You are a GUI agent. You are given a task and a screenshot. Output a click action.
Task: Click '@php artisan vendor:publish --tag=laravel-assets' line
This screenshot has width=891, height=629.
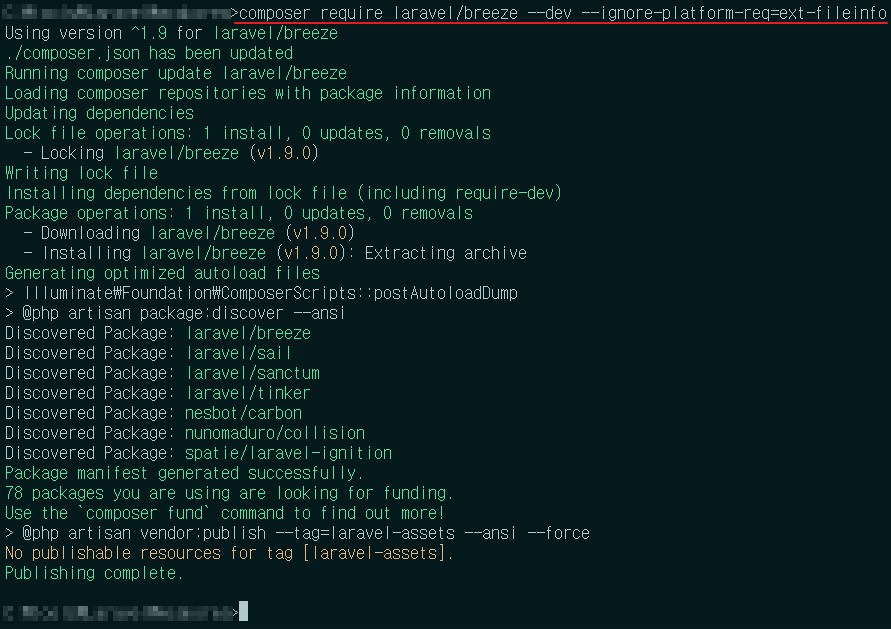(297, 532)
